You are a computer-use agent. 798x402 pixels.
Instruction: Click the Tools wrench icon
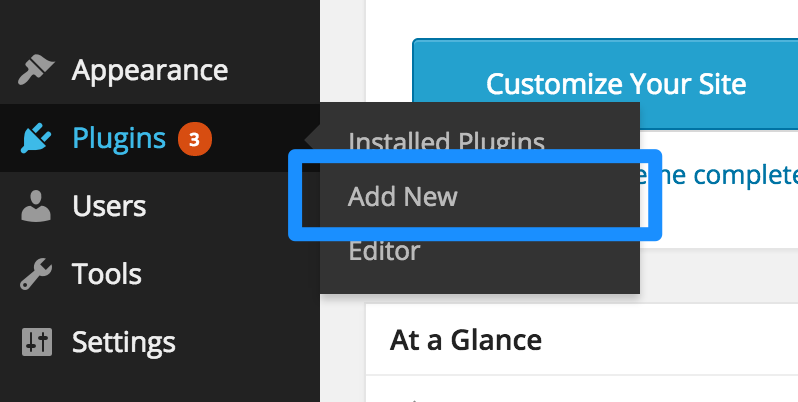36,274
